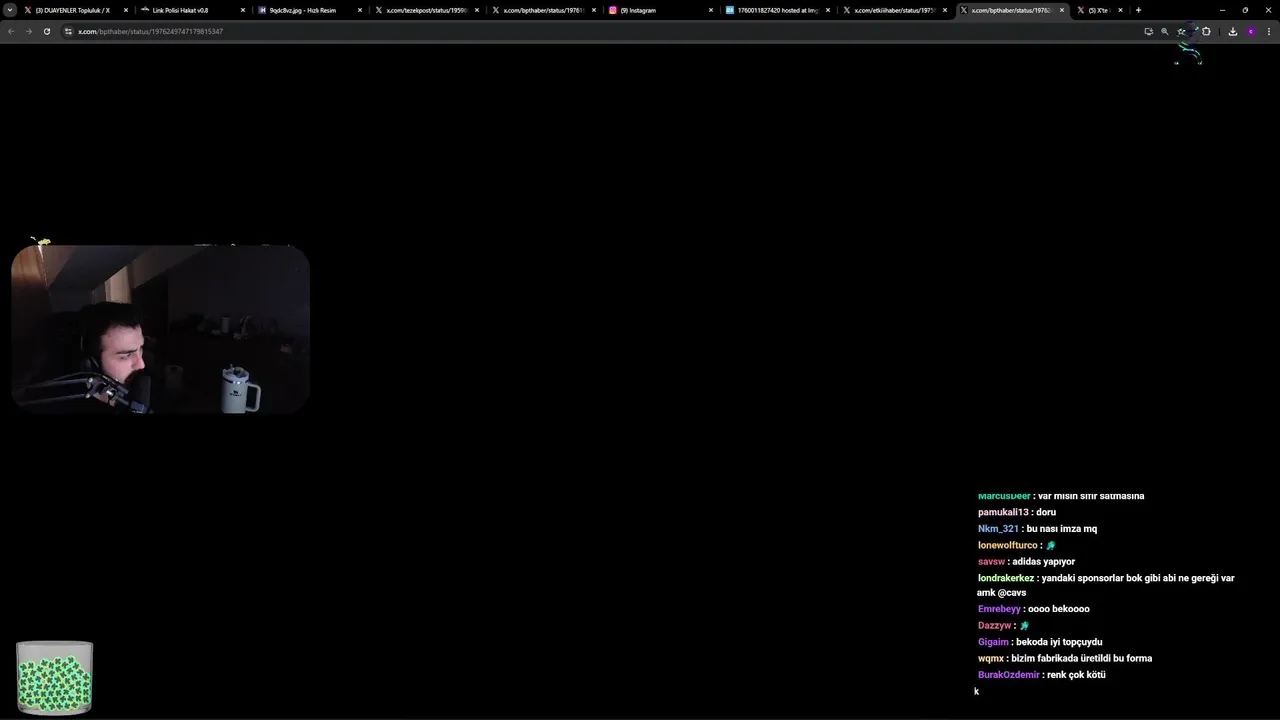Open a new tab with plus button
The height and width of the screenshot is (720, 1280).
click(x=1138, y=10)
